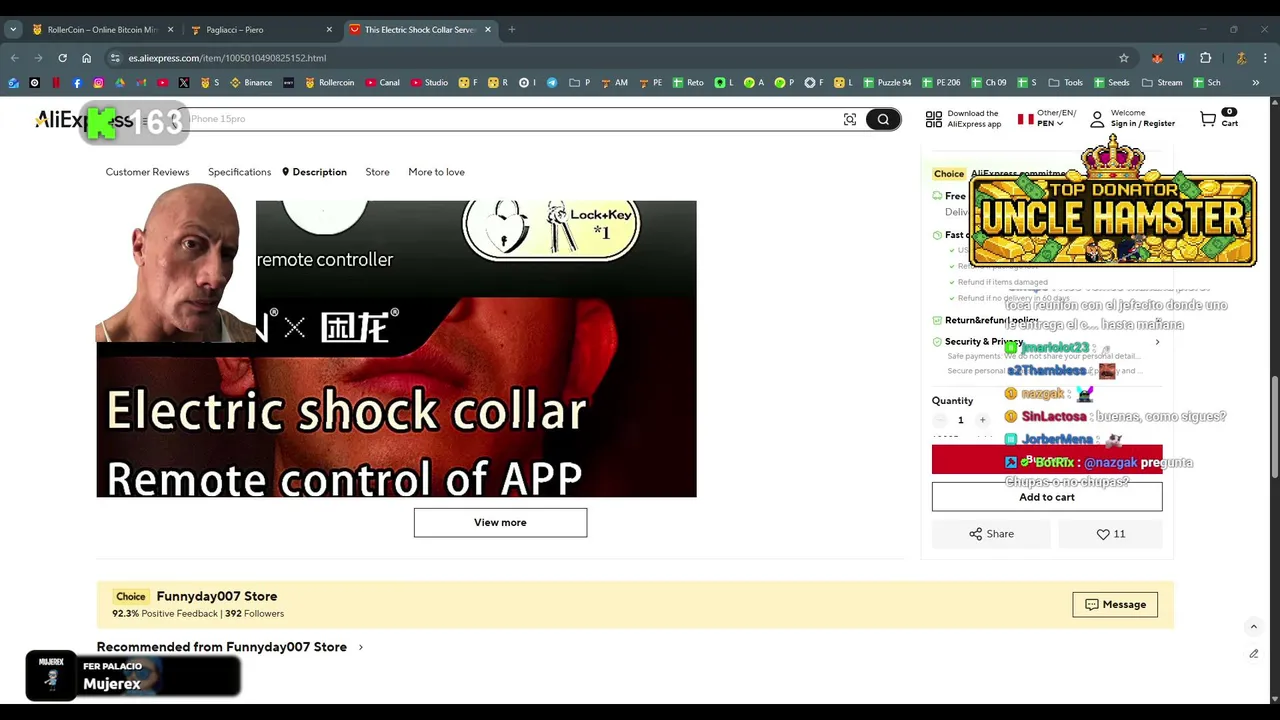
Task: Open YouTube Studio bookmark
Action: [430, 83]
